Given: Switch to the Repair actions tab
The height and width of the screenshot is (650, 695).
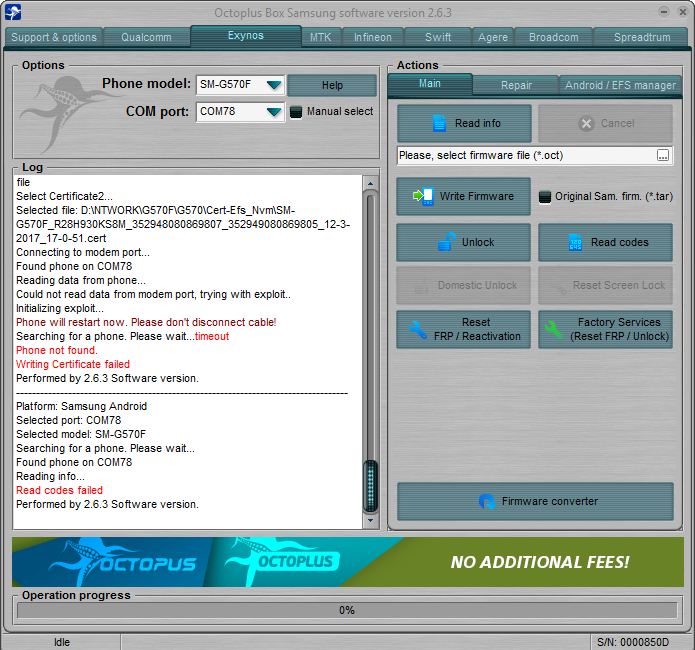Looking at the screenshot, I should point(516,85).
